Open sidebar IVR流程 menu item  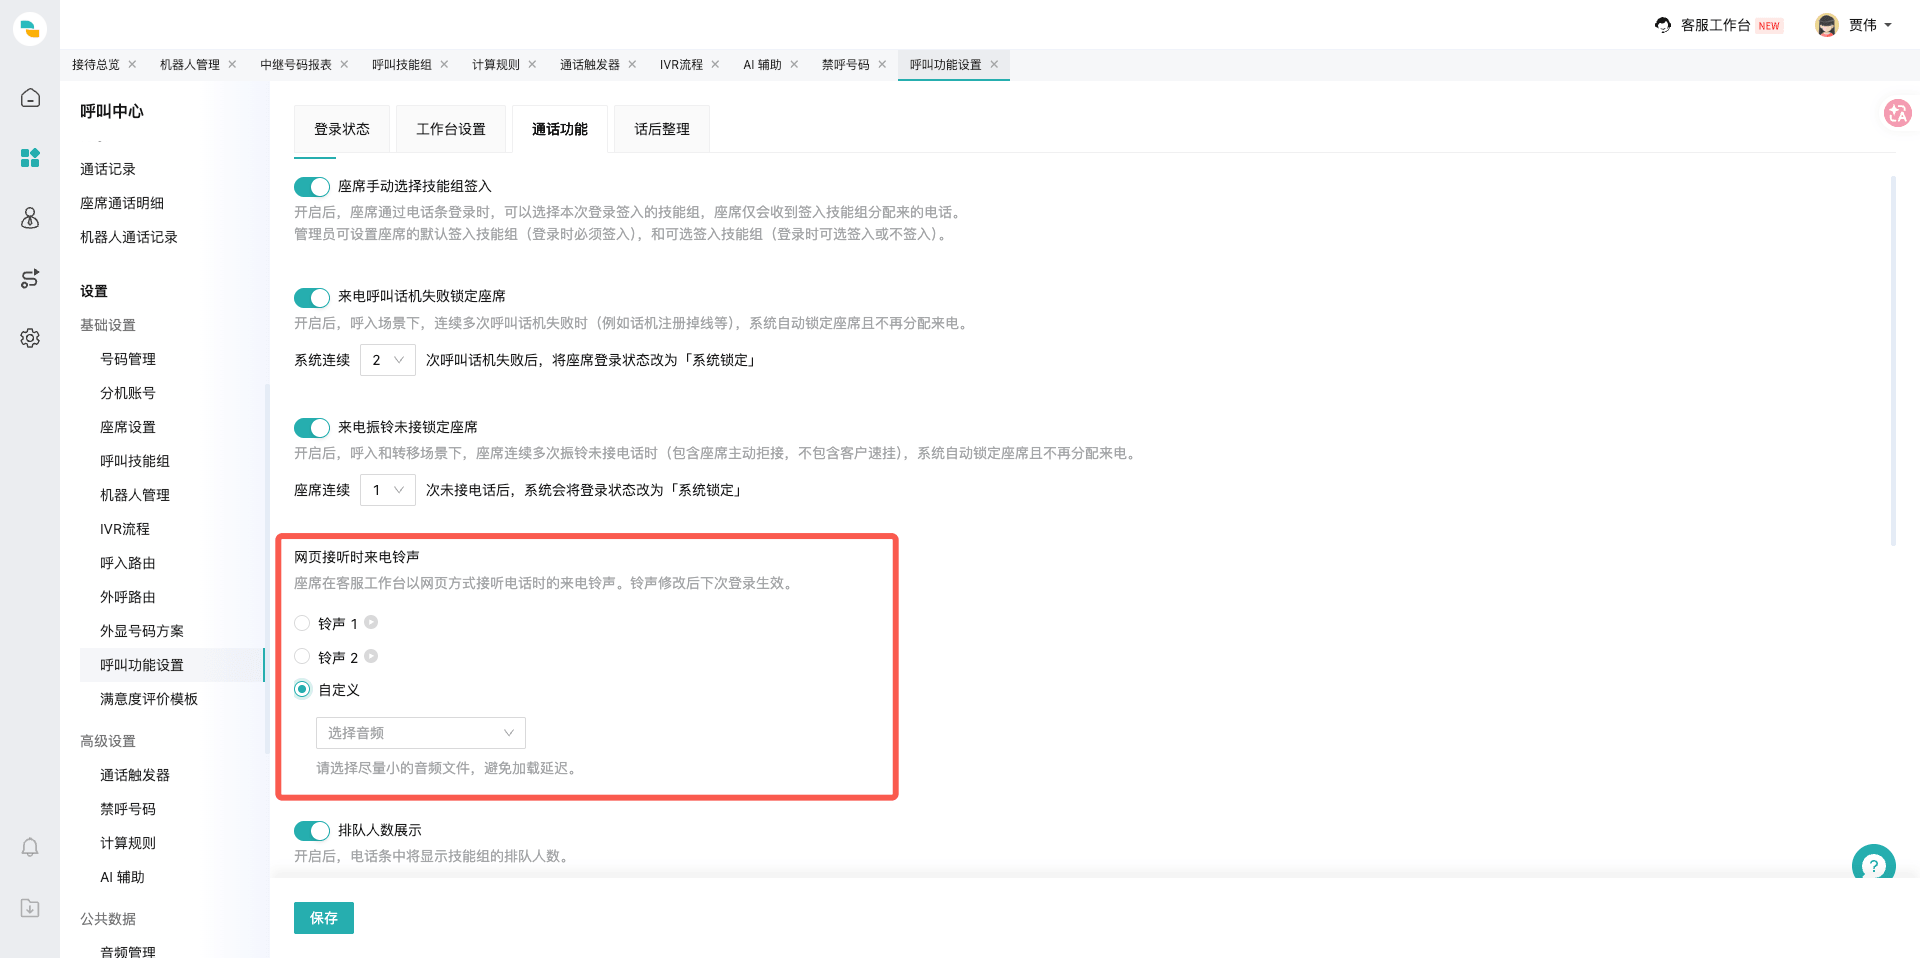pos(125,529)
